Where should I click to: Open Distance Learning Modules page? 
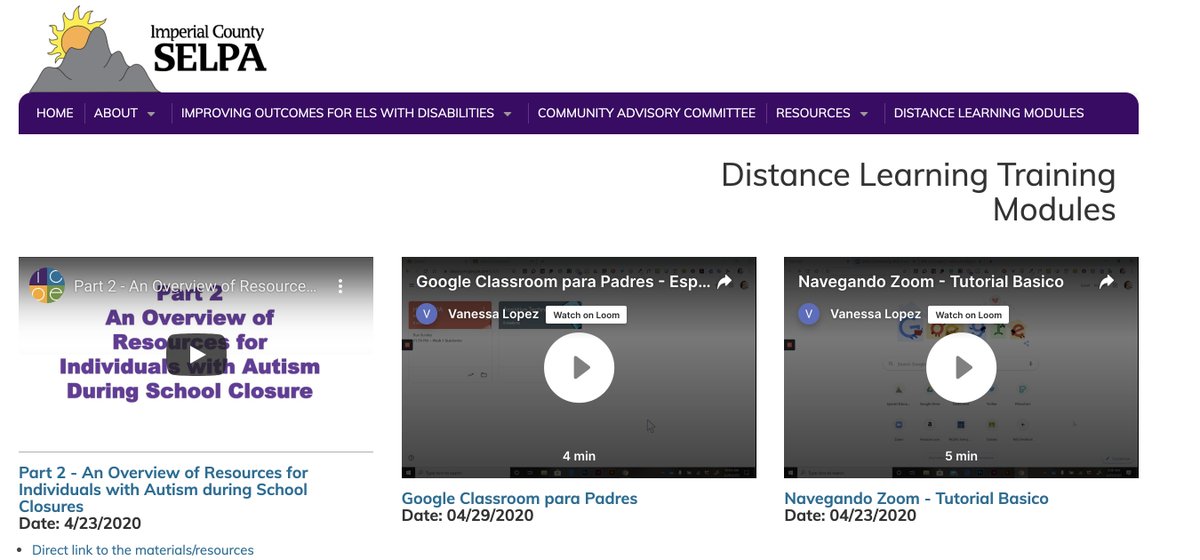pyautogui.click(x=989, y=113)
